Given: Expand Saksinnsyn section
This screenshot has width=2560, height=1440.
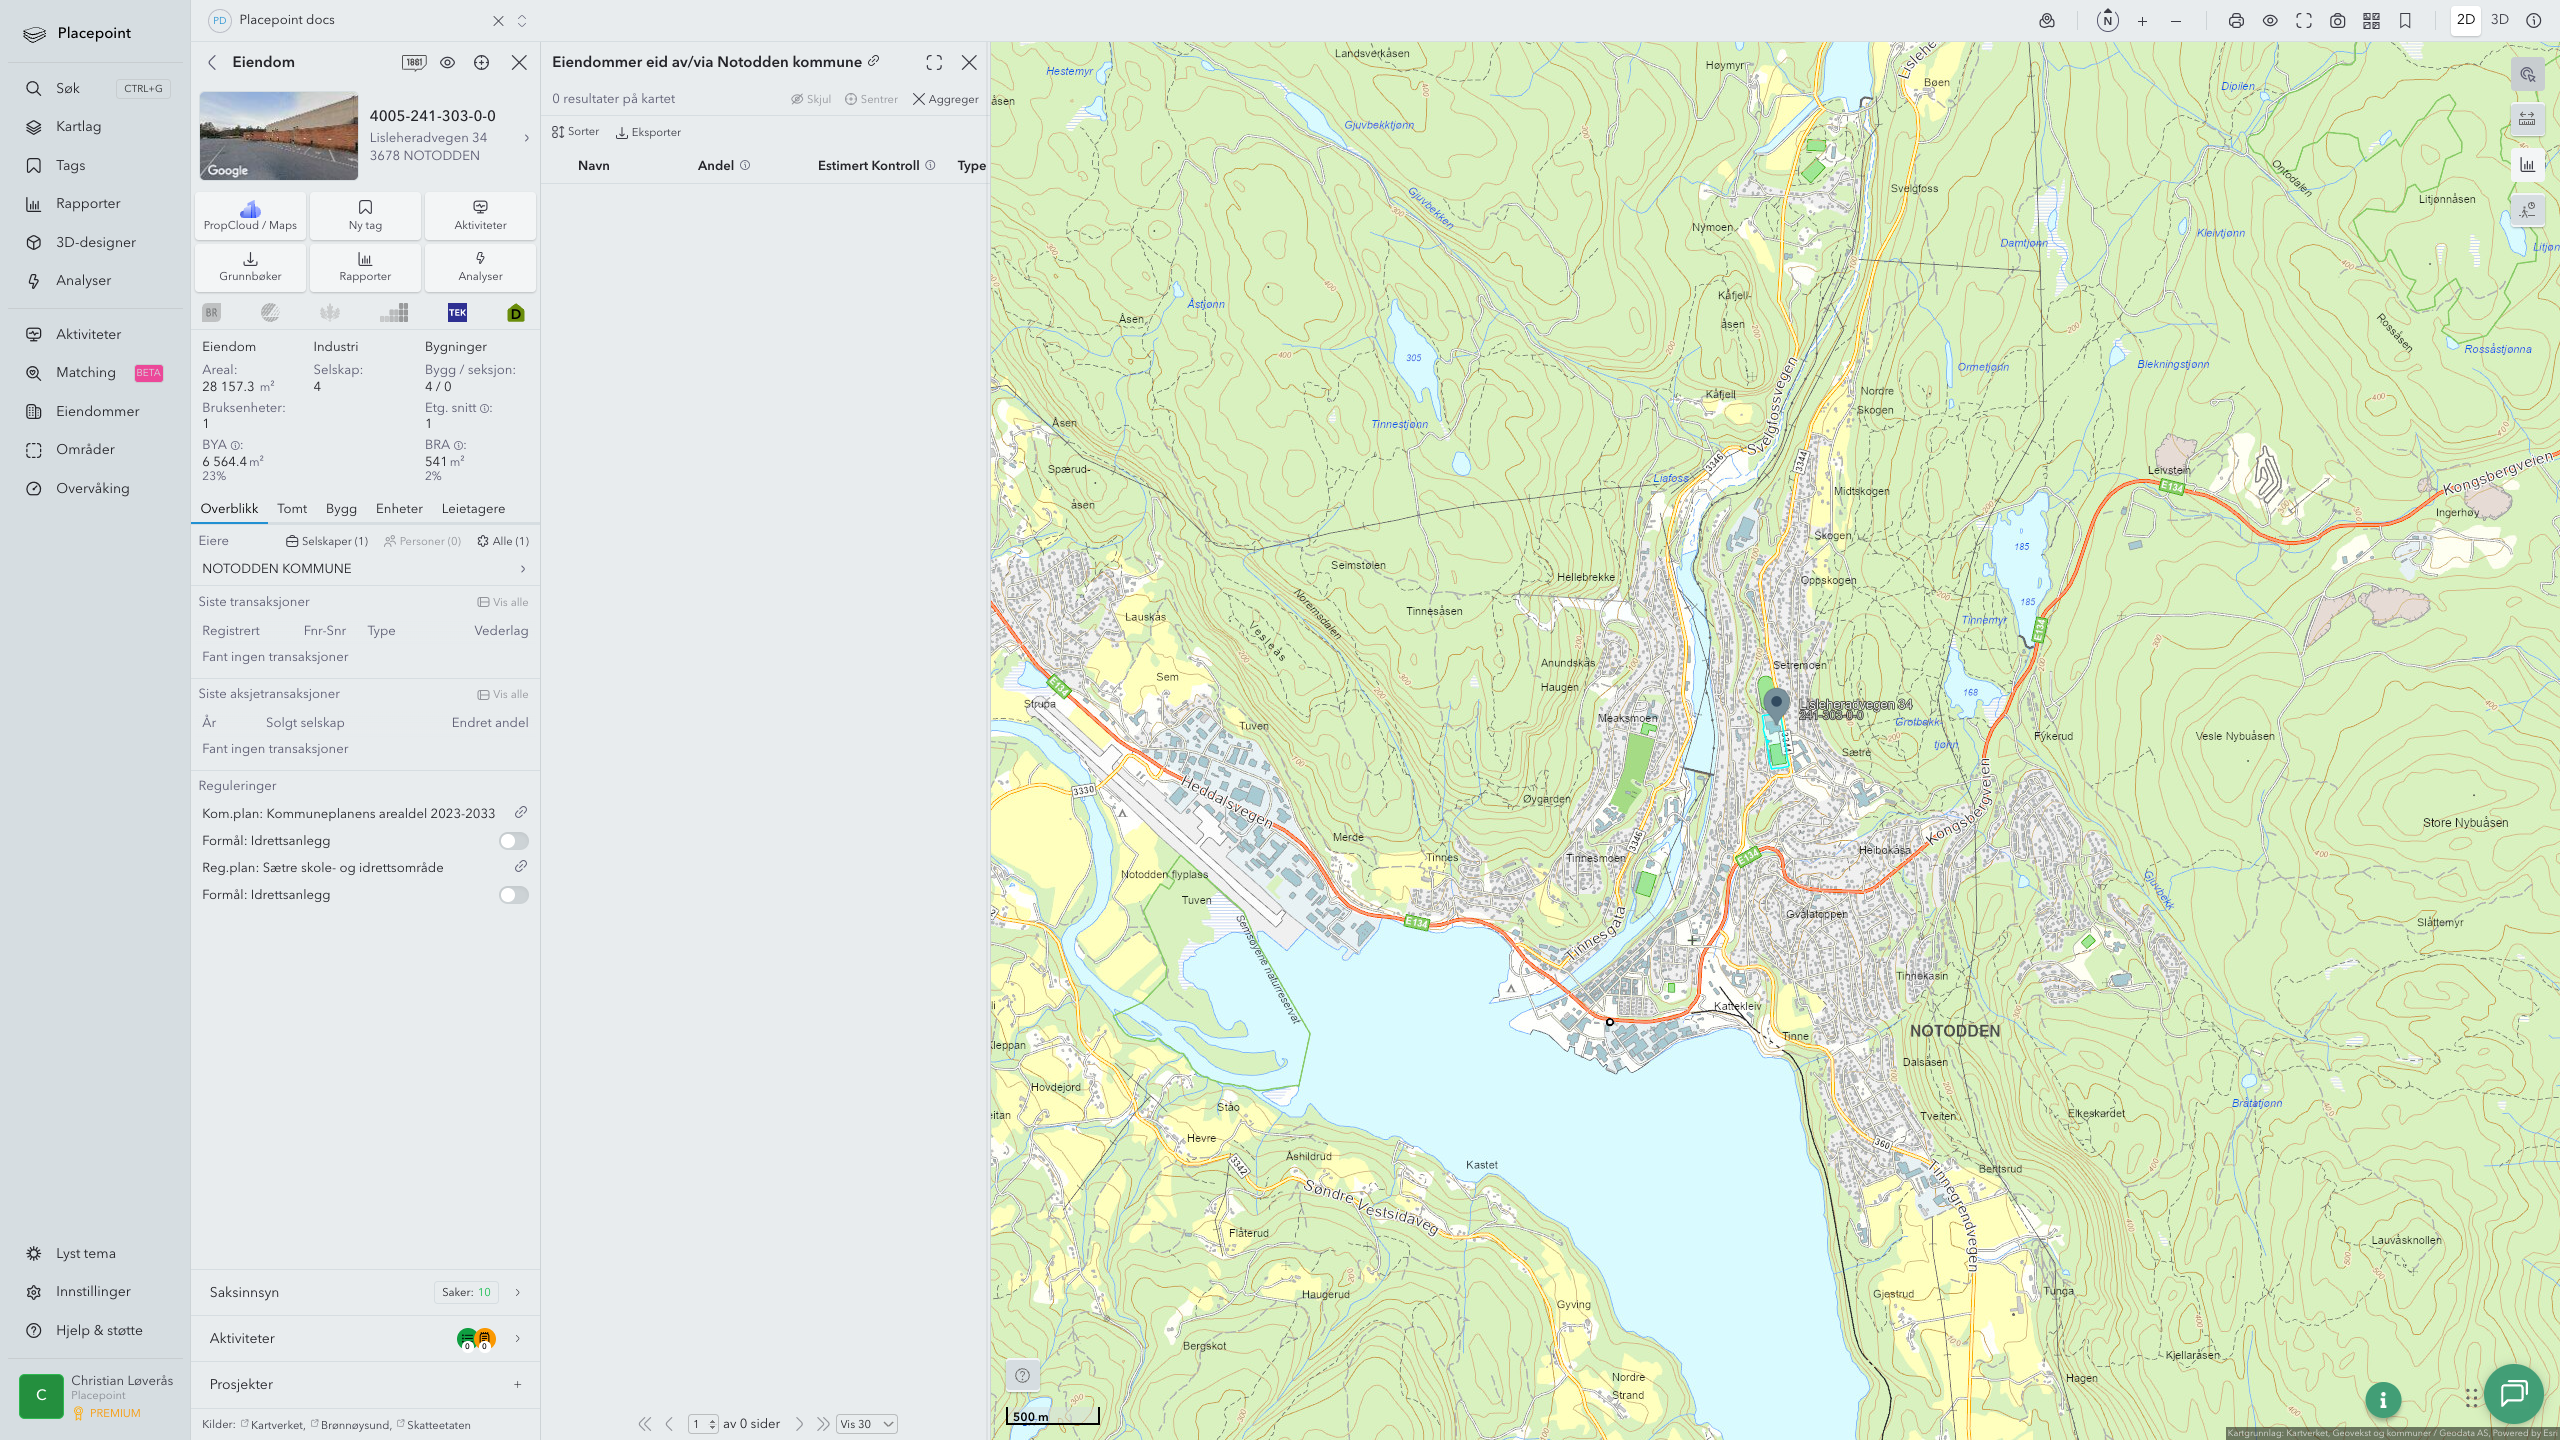Looking at the screenshot, I should click(x=365, y=1292).
